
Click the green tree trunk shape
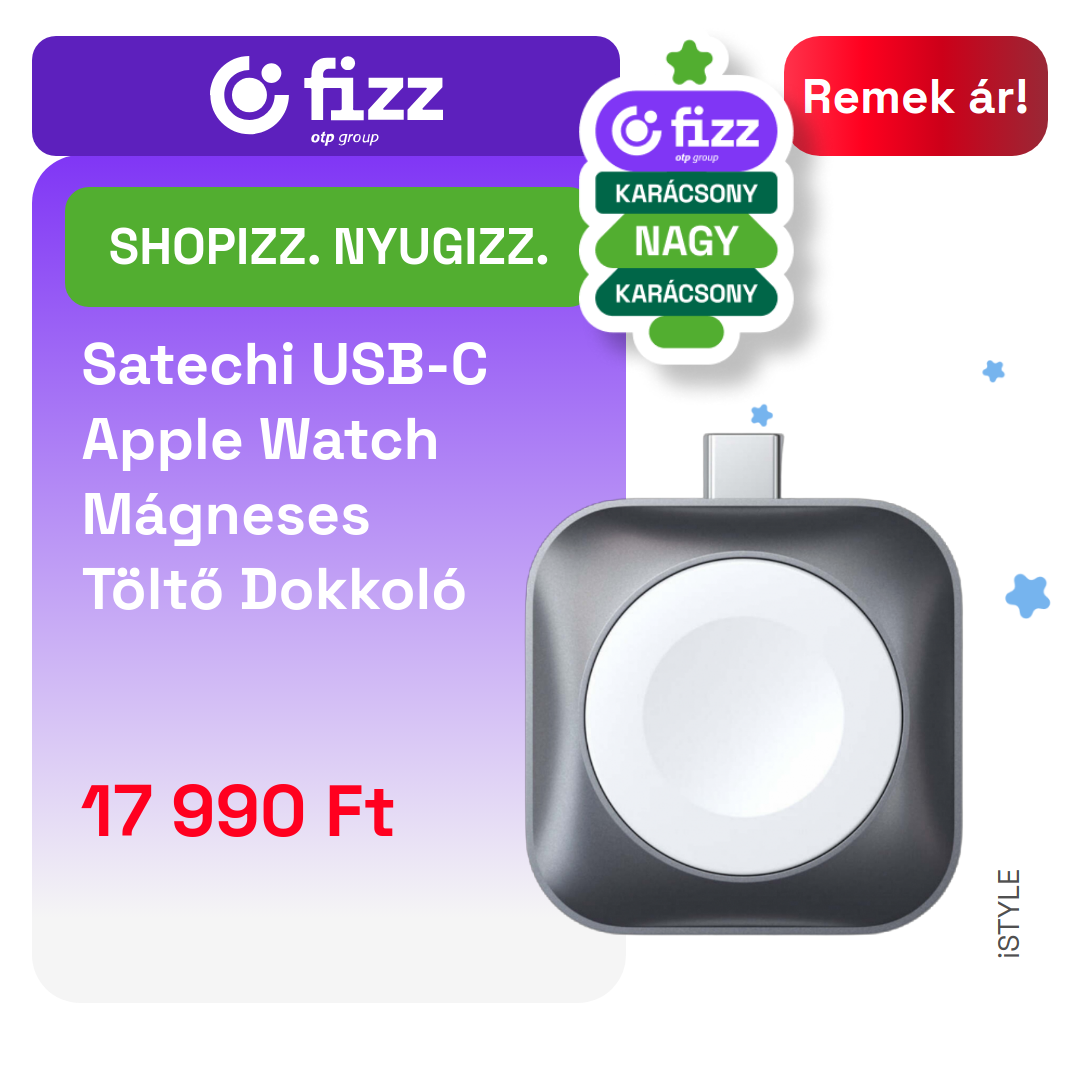686,333
